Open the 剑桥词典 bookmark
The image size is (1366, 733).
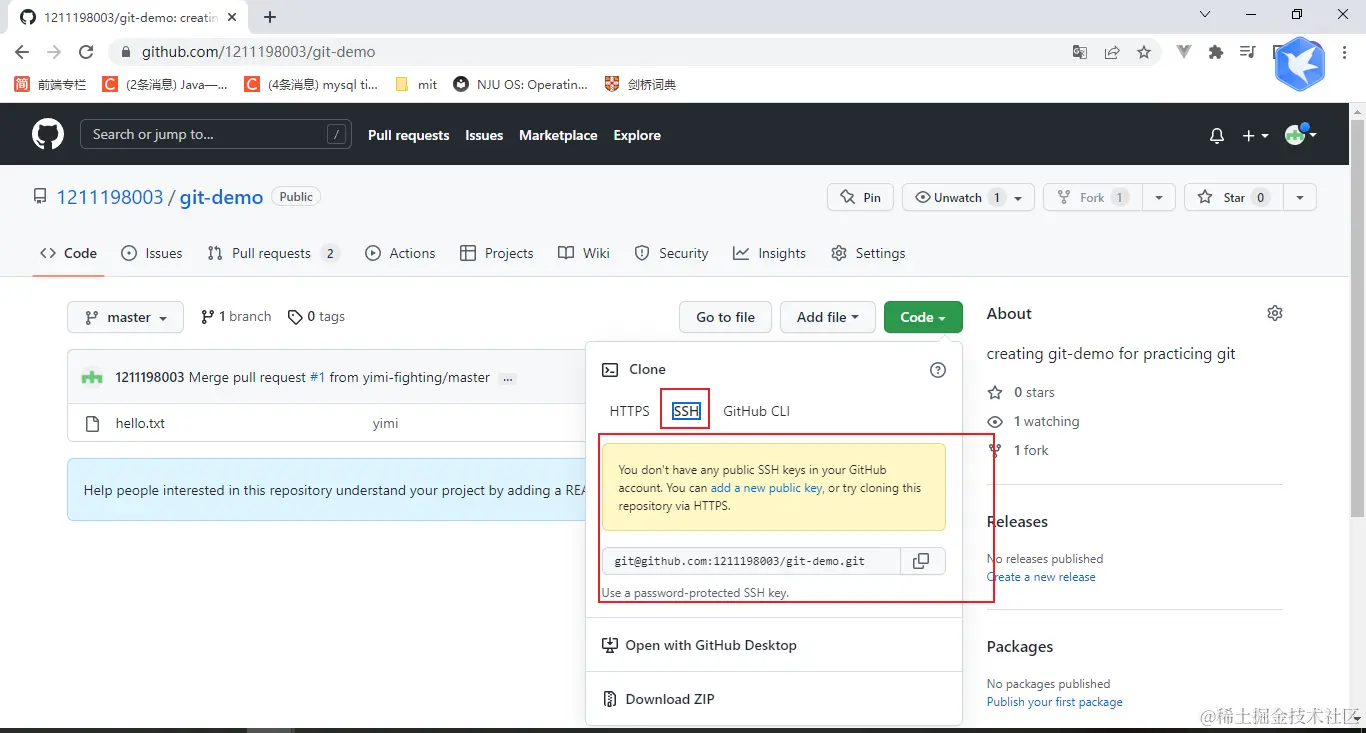point(641,85)
